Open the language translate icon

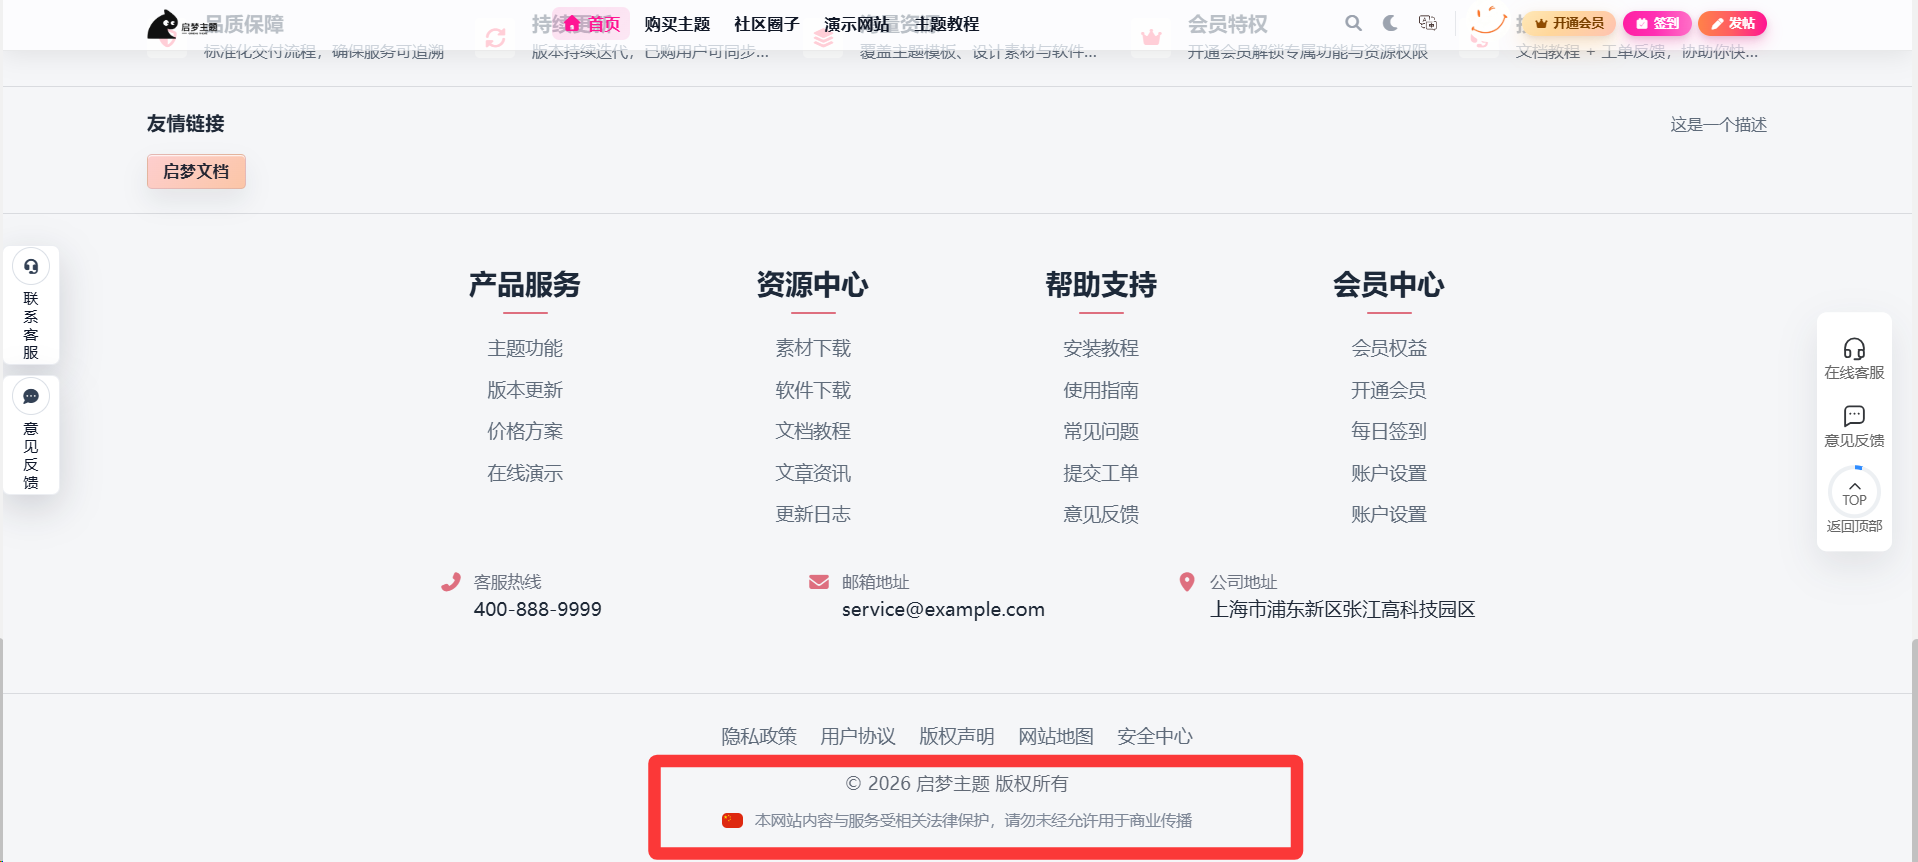1428,23
